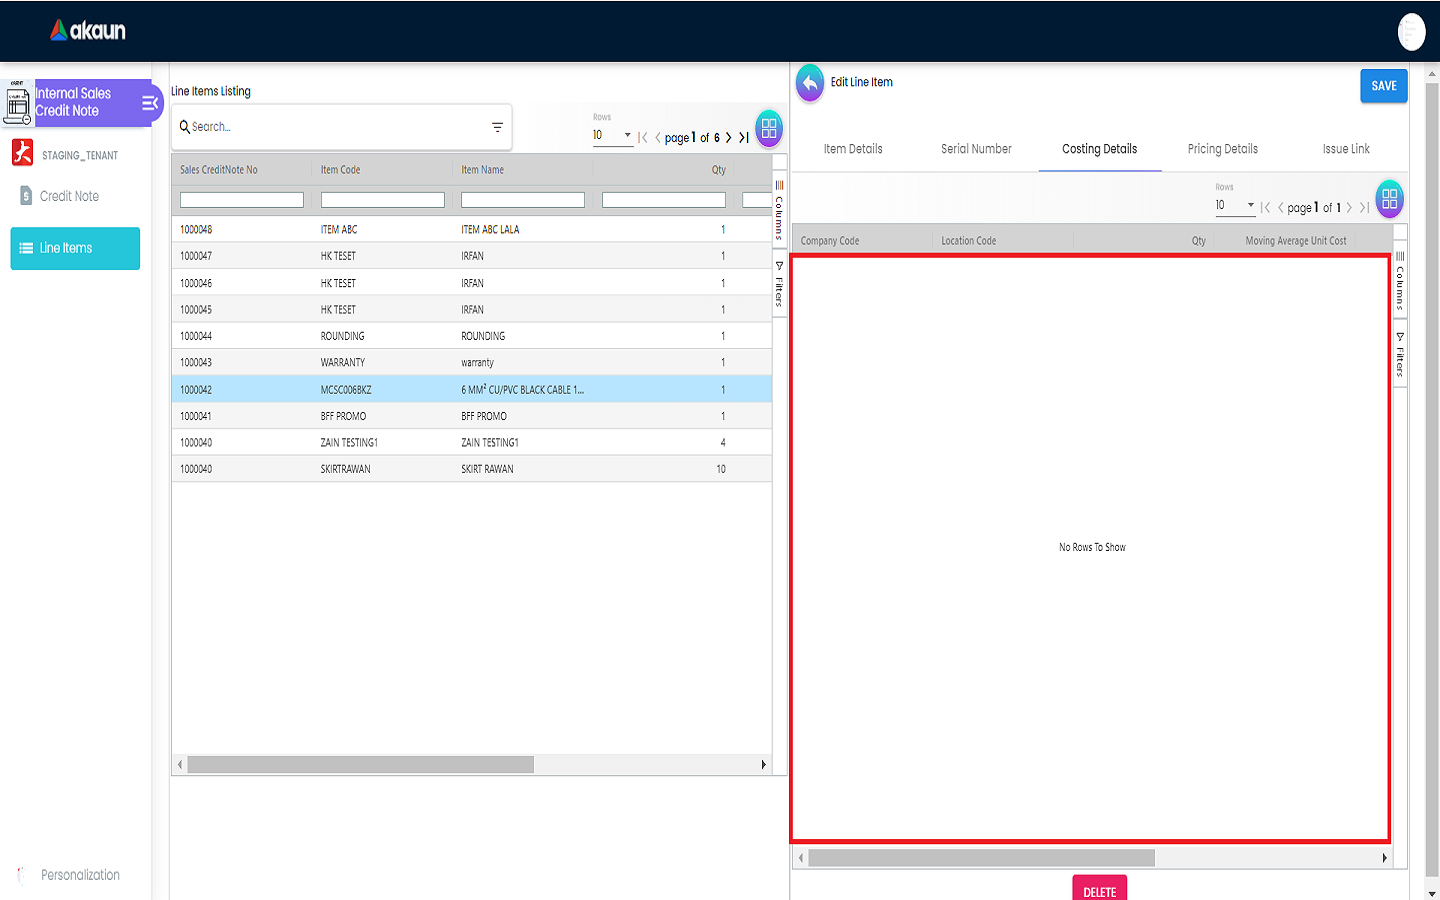Go to next page of line items listing
Screen dimensions: 1440x900
point(729,138)
